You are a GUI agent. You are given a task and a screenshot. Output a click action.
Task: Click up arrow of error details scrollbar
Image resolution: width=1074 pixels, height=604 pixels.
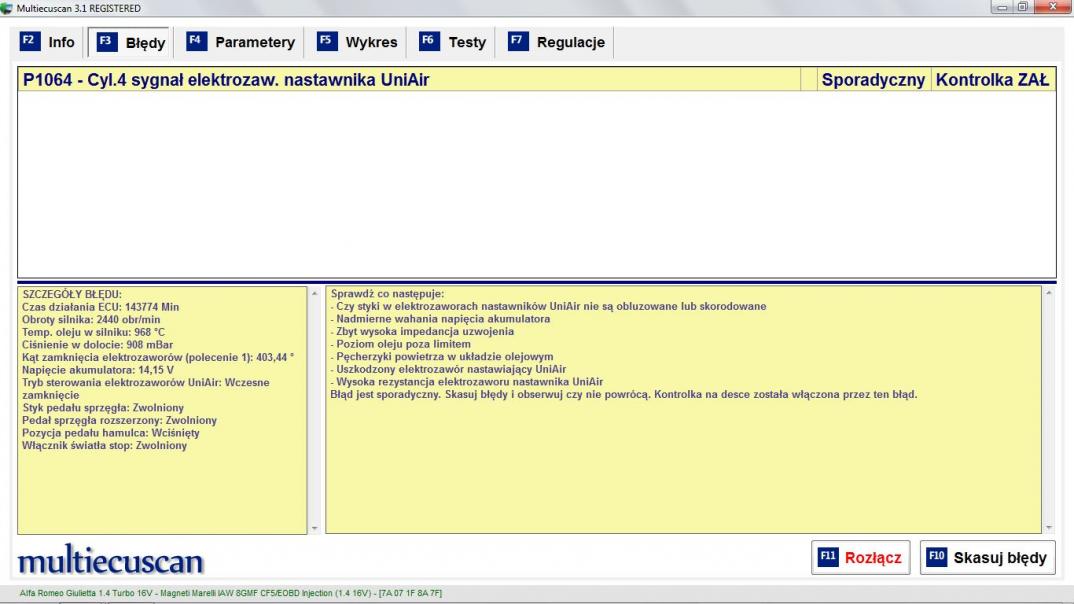coord(314,293)
